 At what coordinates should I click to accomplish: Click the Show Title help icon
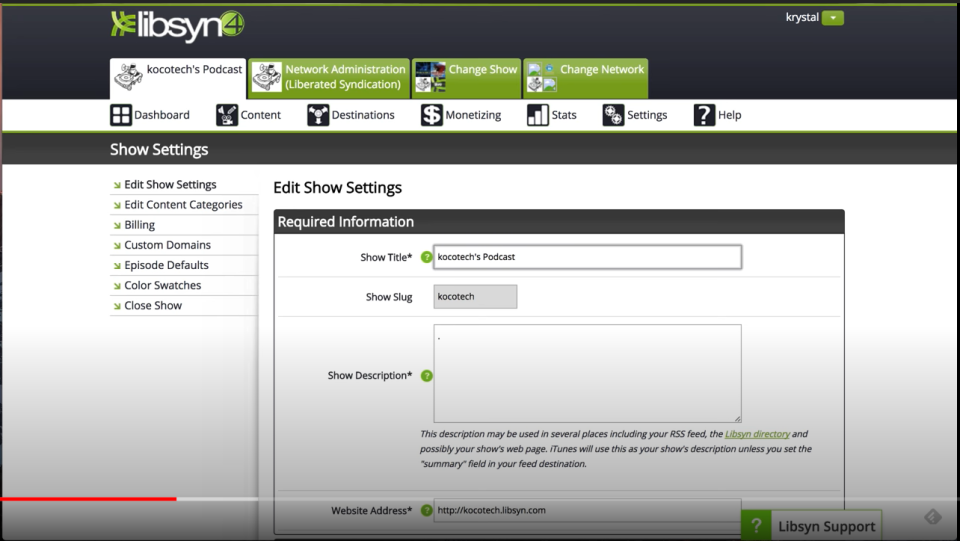tap(427, 257)
